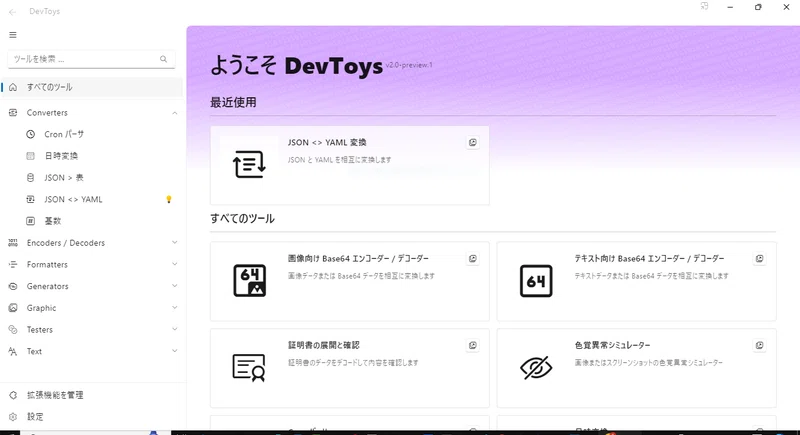Pop out 証明書の展開と確認 card window
The width and height of the screenshot is (800, 435).
(473, 345)
